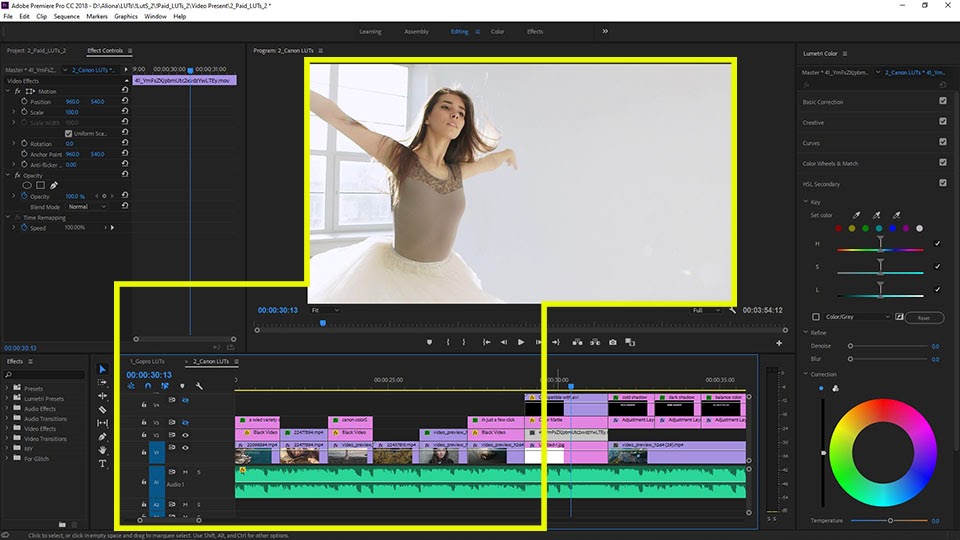The image size is (960, 540).
Task: Disable the Basic Correction checkbox
Action: point(942,101)
